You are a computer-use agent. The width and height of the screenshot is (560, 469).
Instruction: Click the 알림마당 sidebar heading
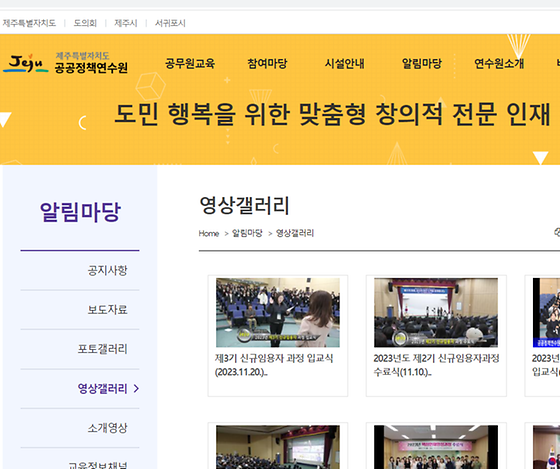point(80,212)
